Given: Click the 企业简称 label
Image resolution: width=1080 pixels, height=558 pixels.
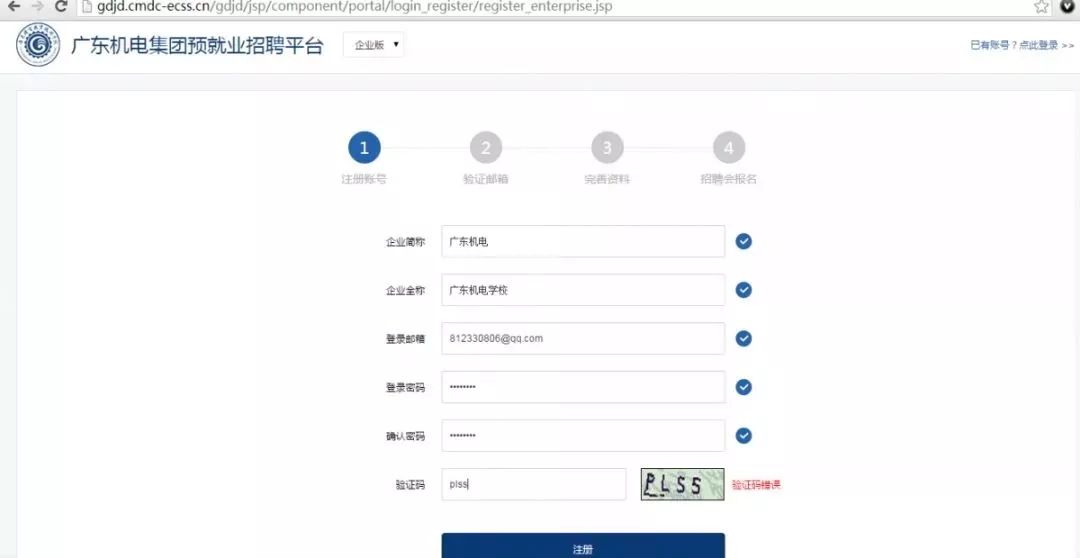Looking at the screenshot, I should point(405,242).
